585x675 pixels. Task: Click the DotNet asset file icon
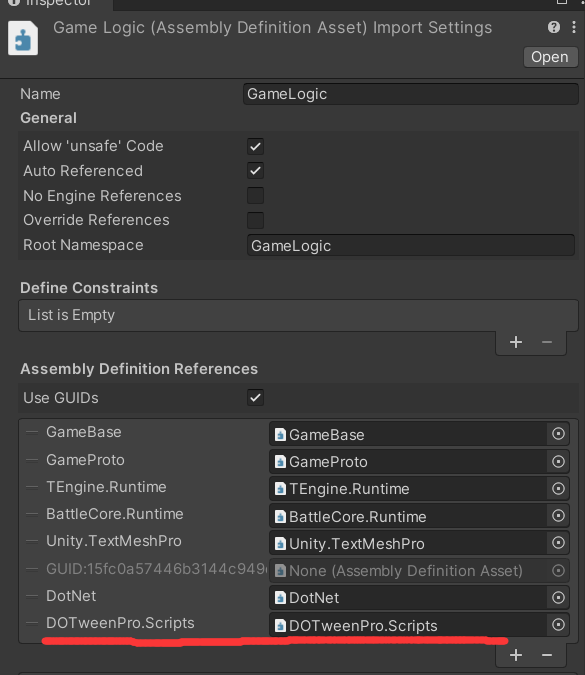[x=280, y=598]
